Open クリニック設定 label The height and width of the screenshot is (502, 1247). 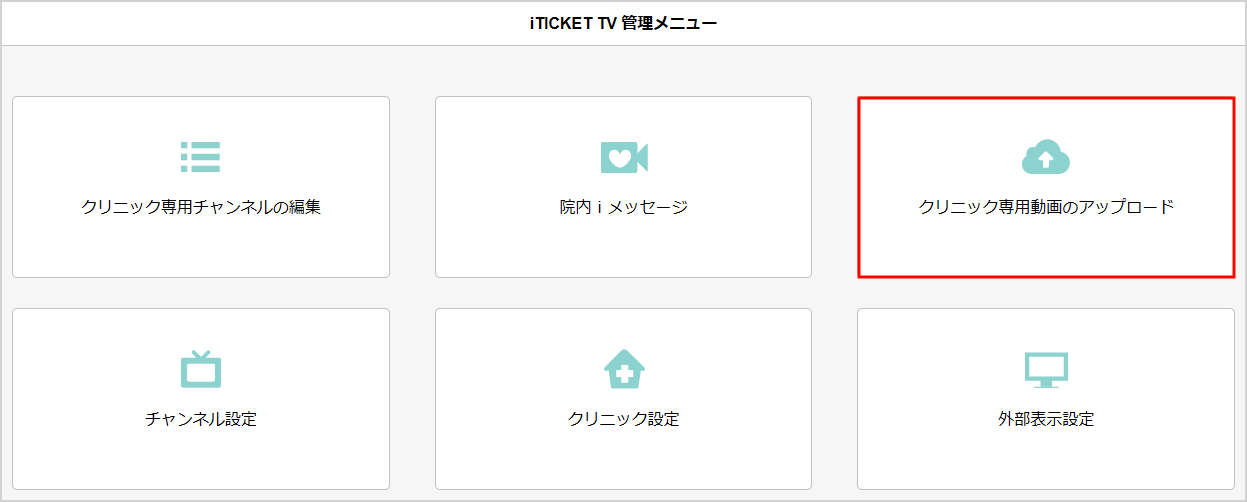624,419
